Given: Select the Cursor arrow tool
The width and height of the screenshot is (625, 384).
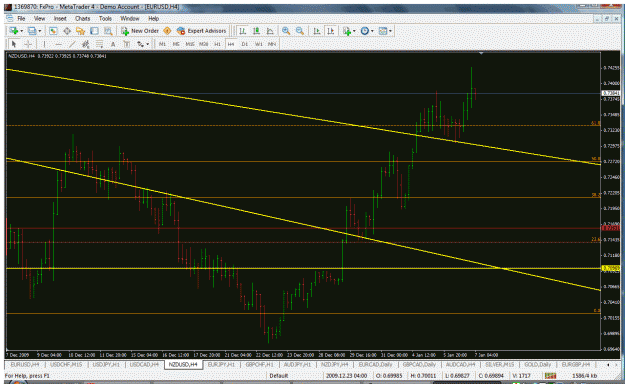Looking at the screenshot, I should point(14,44).
